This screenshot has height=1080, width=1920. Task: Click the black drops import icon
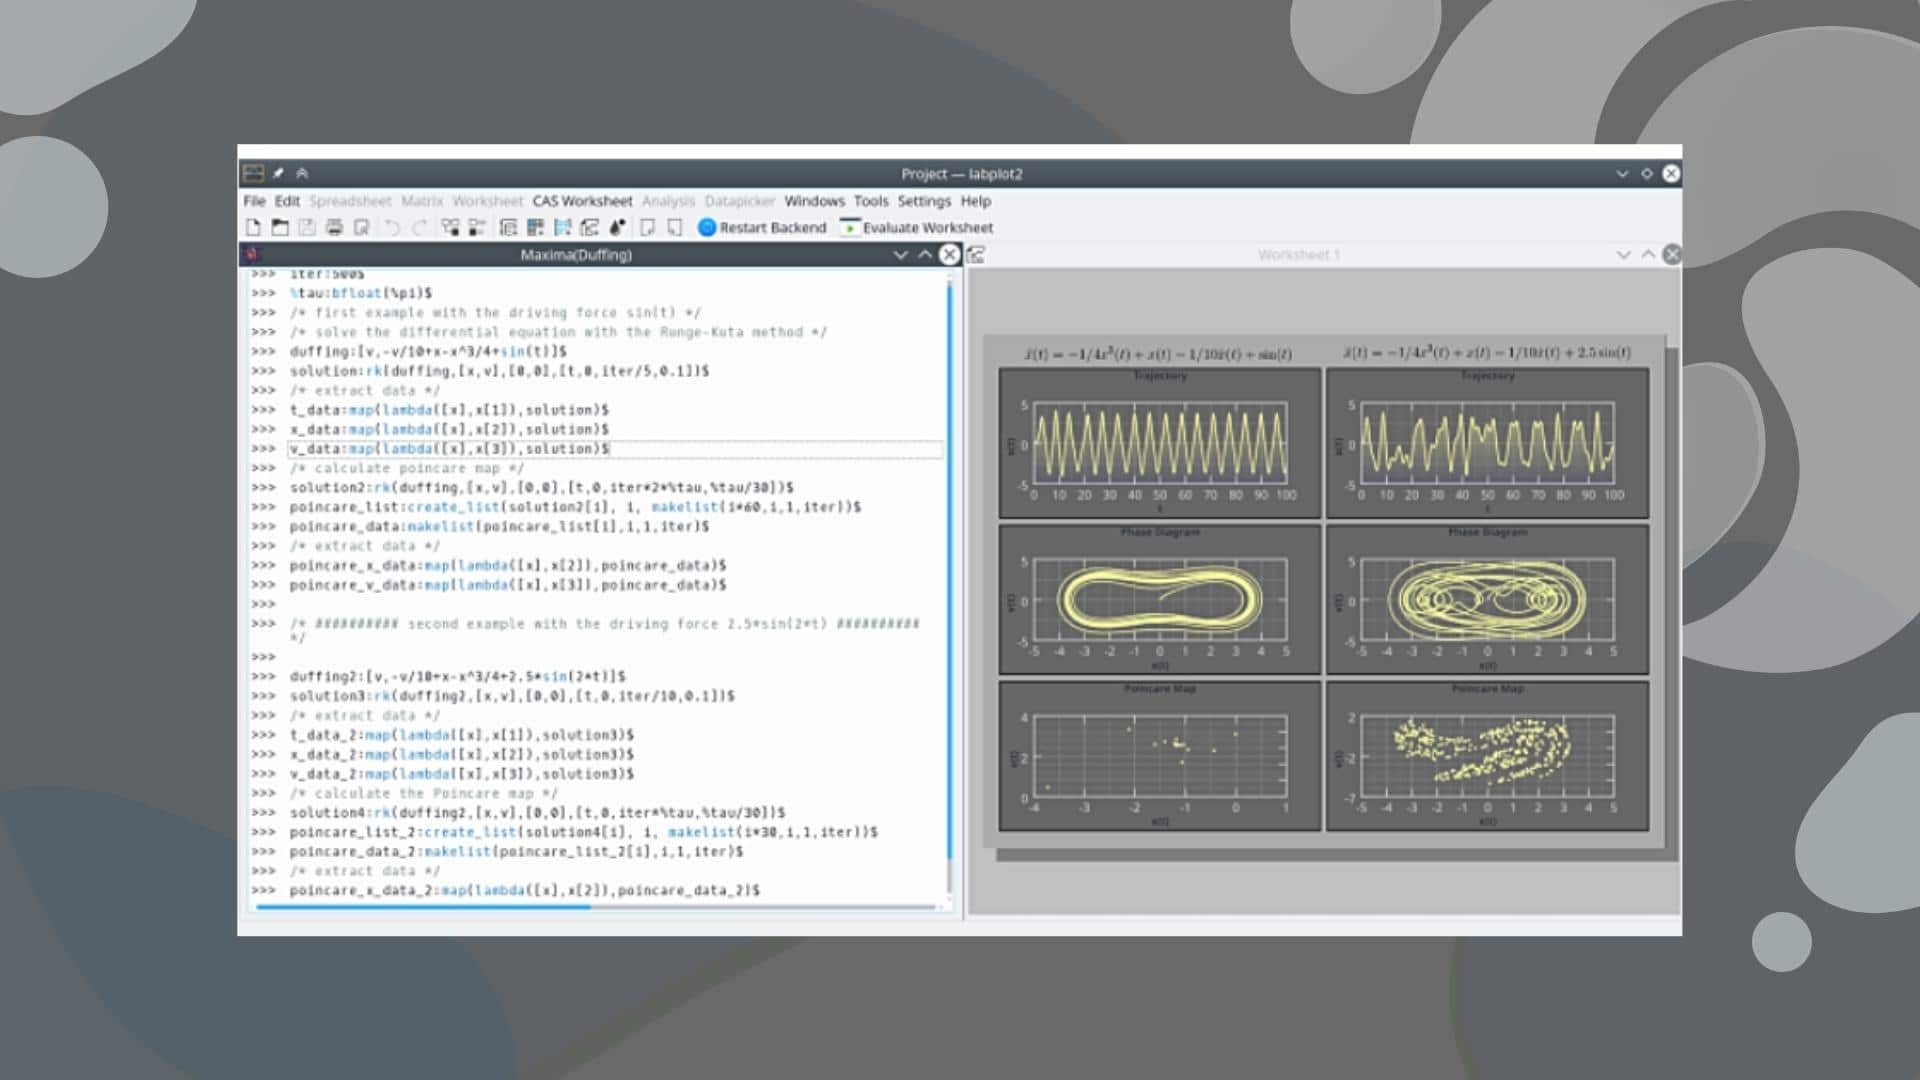617,228
